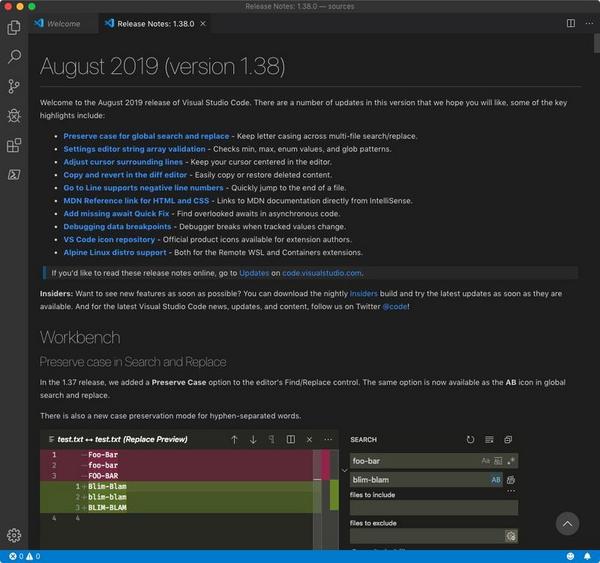600x563 pixels.
Task: Follow Adjust cursor surrounding lines link
Action: tap(123, 162)
